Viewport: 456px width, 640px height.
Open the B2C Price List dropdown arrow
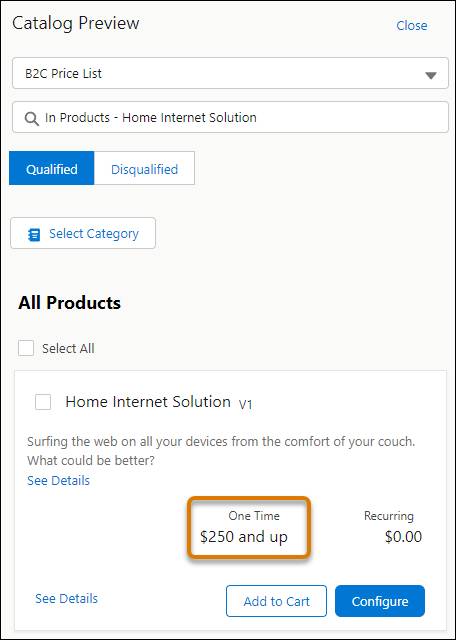pyautogui.click(x=431, y=76)
